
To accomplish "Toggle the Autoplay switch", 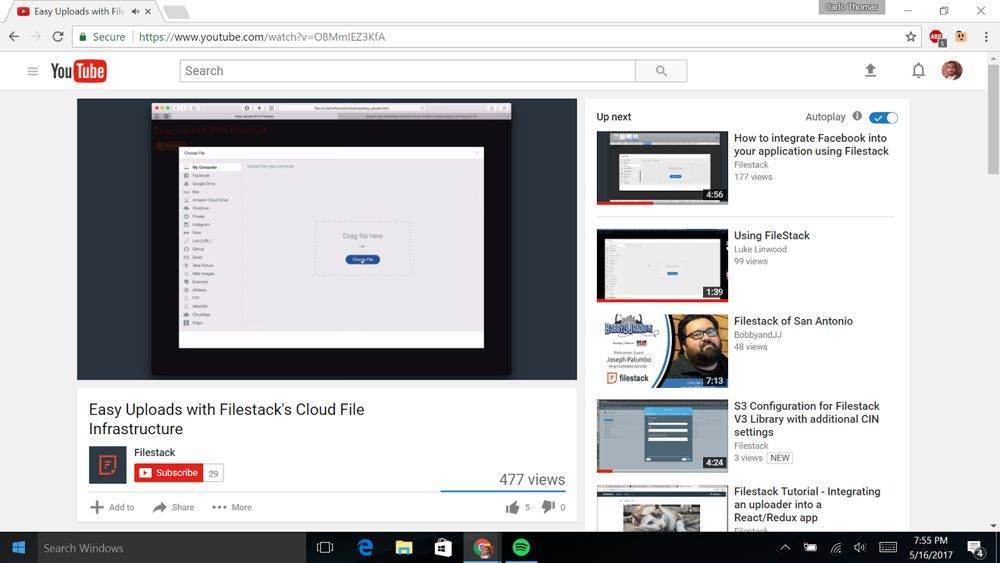I will pos(883,117).
